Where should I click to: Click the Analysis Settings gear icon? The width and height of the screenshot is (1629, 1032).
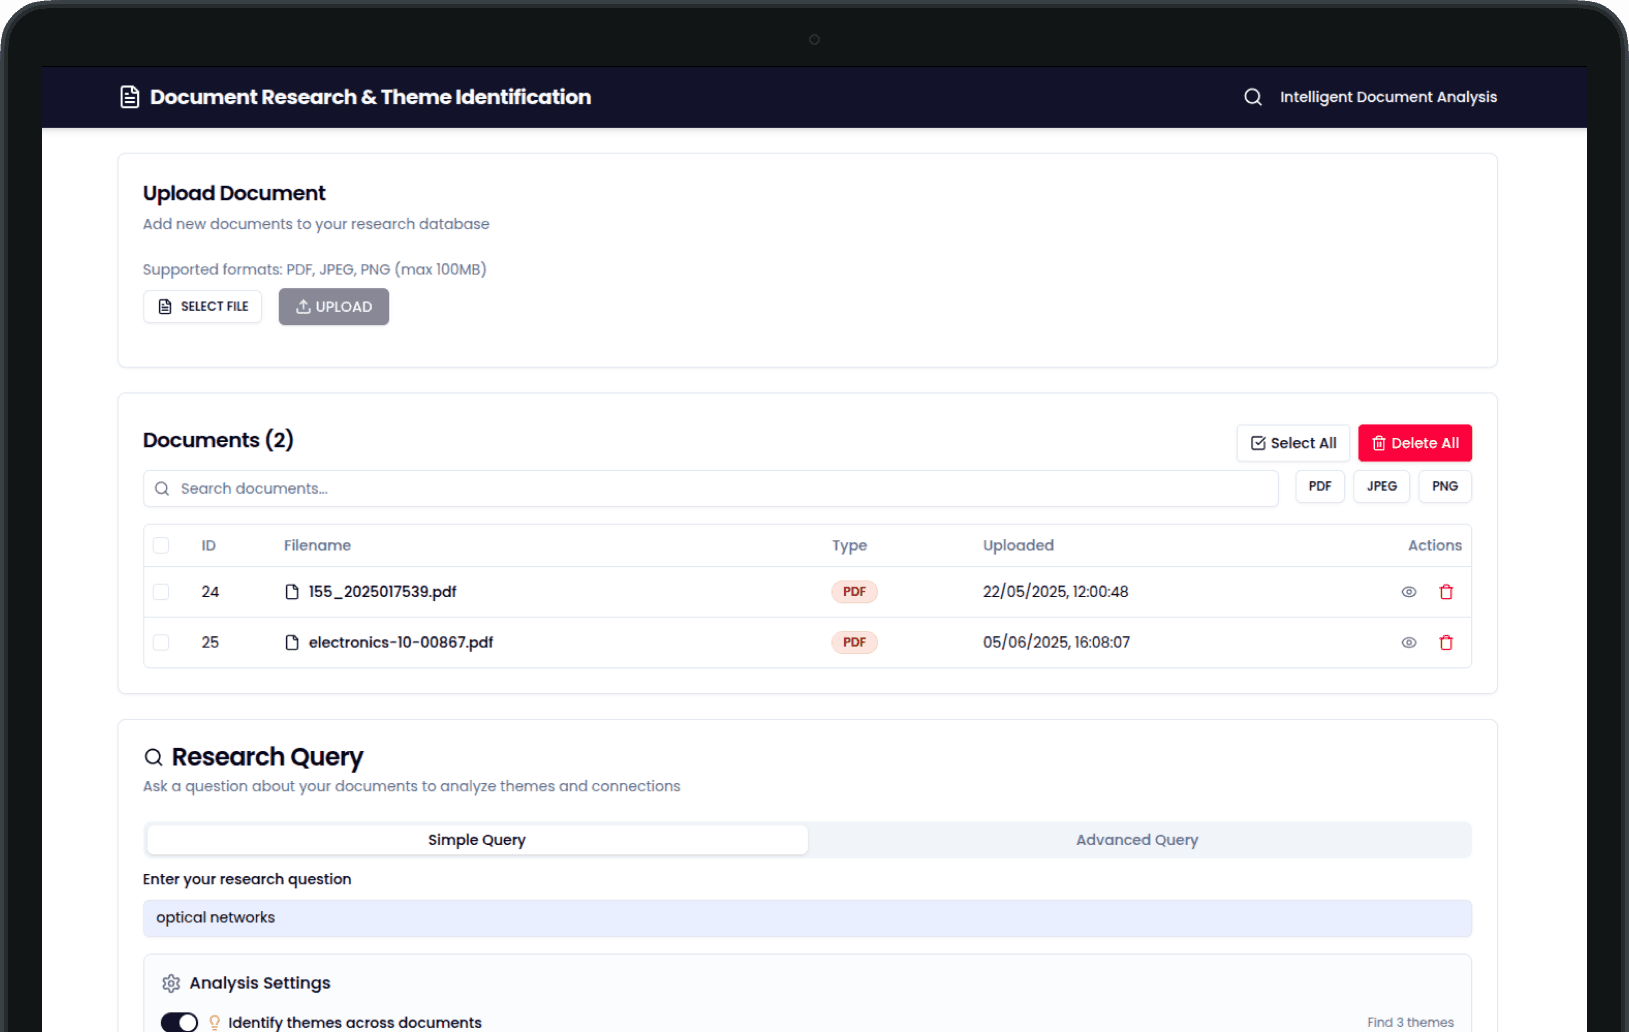(171, 983)
